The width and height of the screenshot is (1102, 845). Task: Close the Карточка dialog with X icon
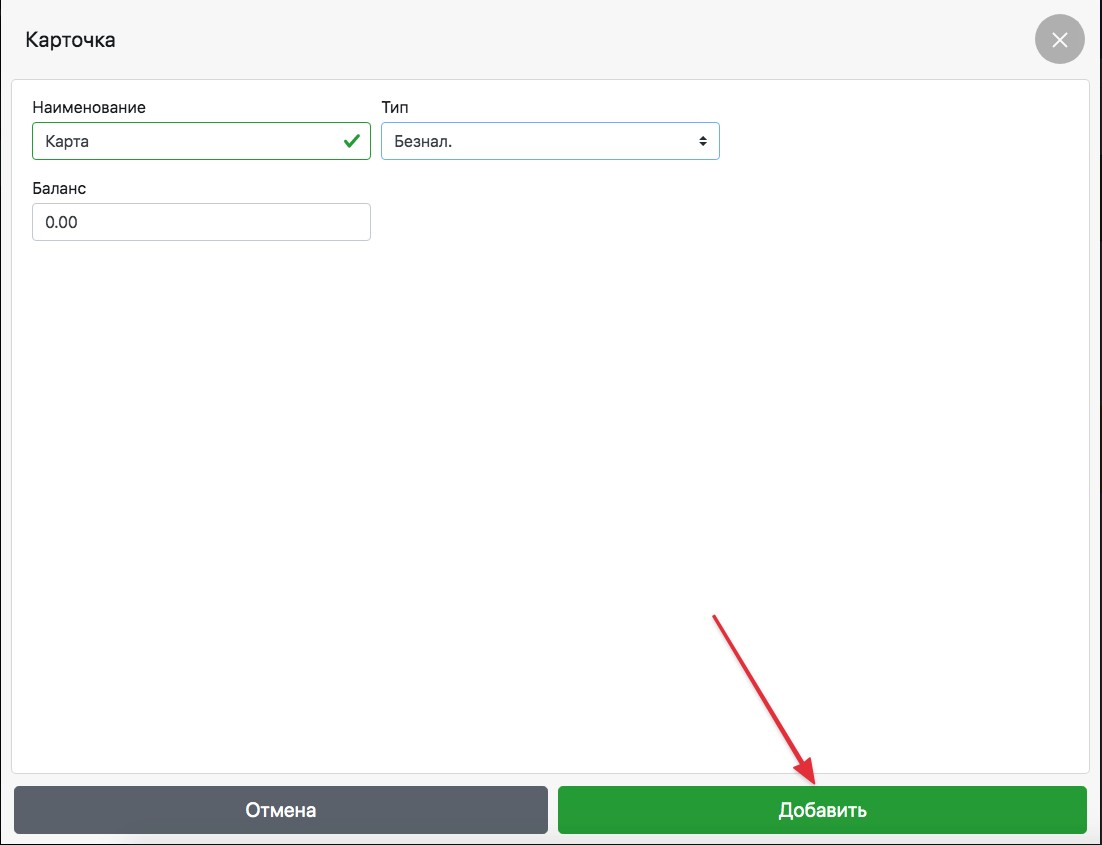point(1059,41)
